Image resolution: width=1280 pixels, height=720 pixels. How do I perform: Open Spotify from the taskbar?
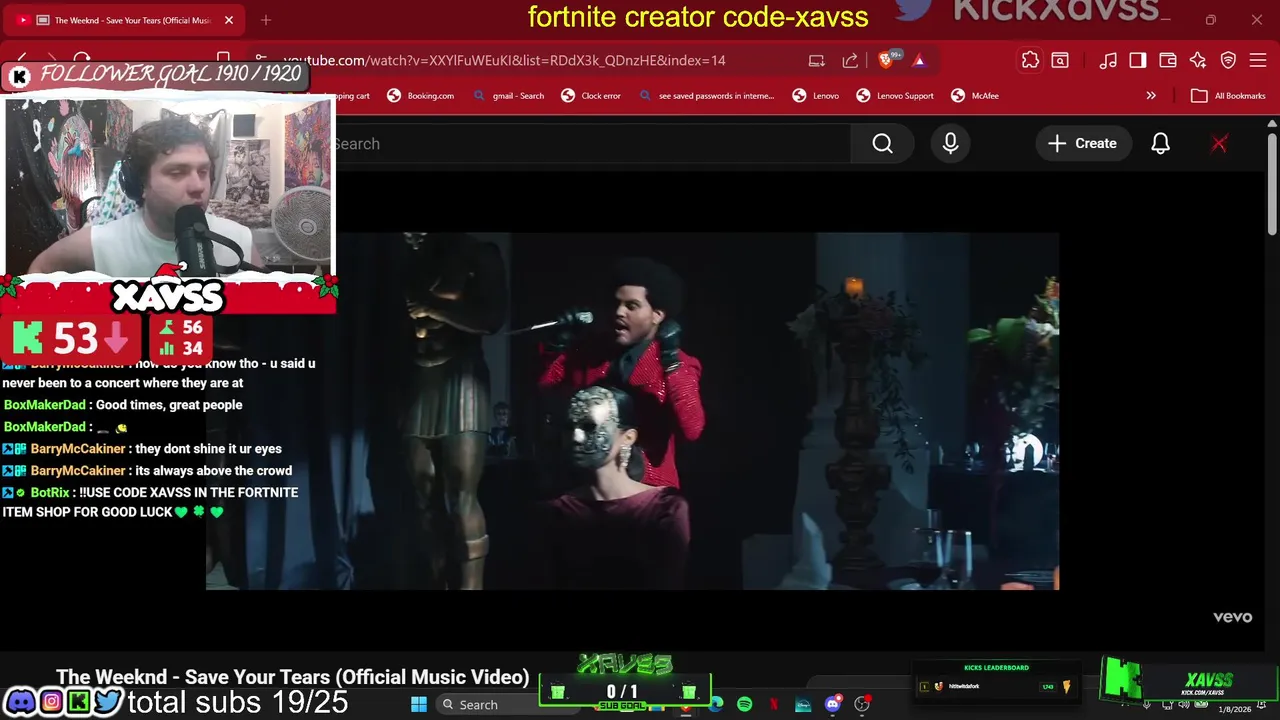(744, 705)
